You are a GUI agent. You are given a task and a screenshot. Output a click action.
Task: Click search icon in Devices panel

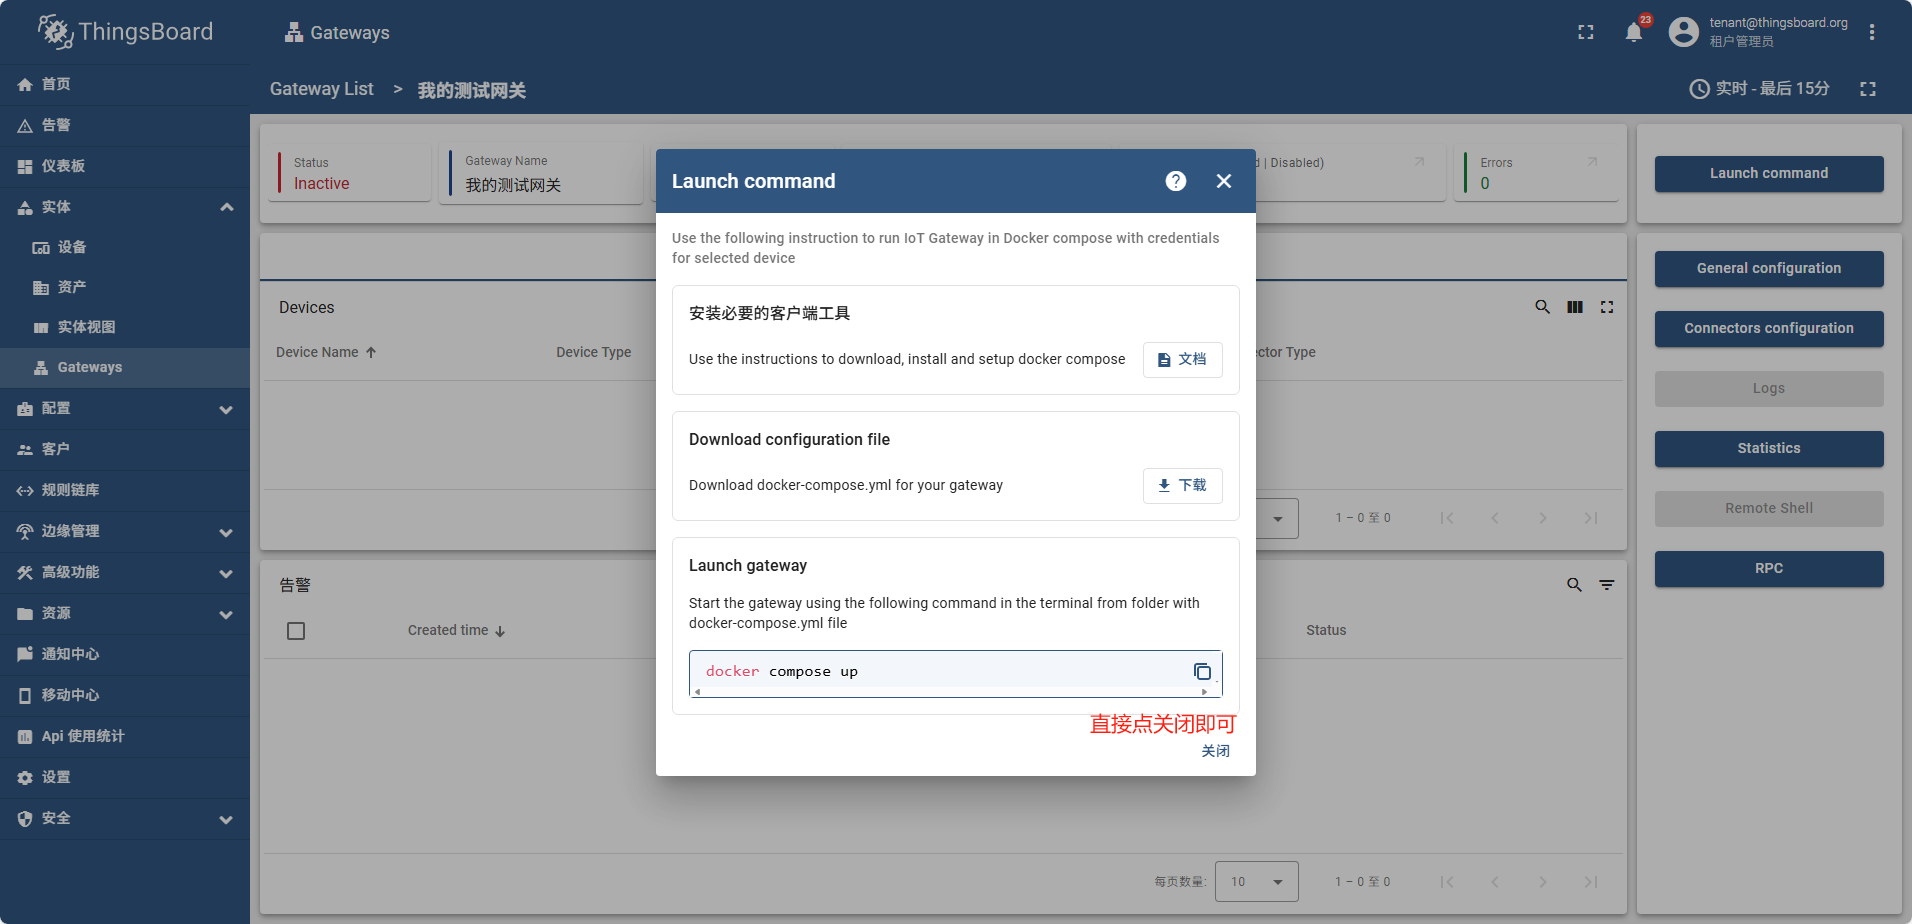pyautogui.click(x=1543, y=307)
